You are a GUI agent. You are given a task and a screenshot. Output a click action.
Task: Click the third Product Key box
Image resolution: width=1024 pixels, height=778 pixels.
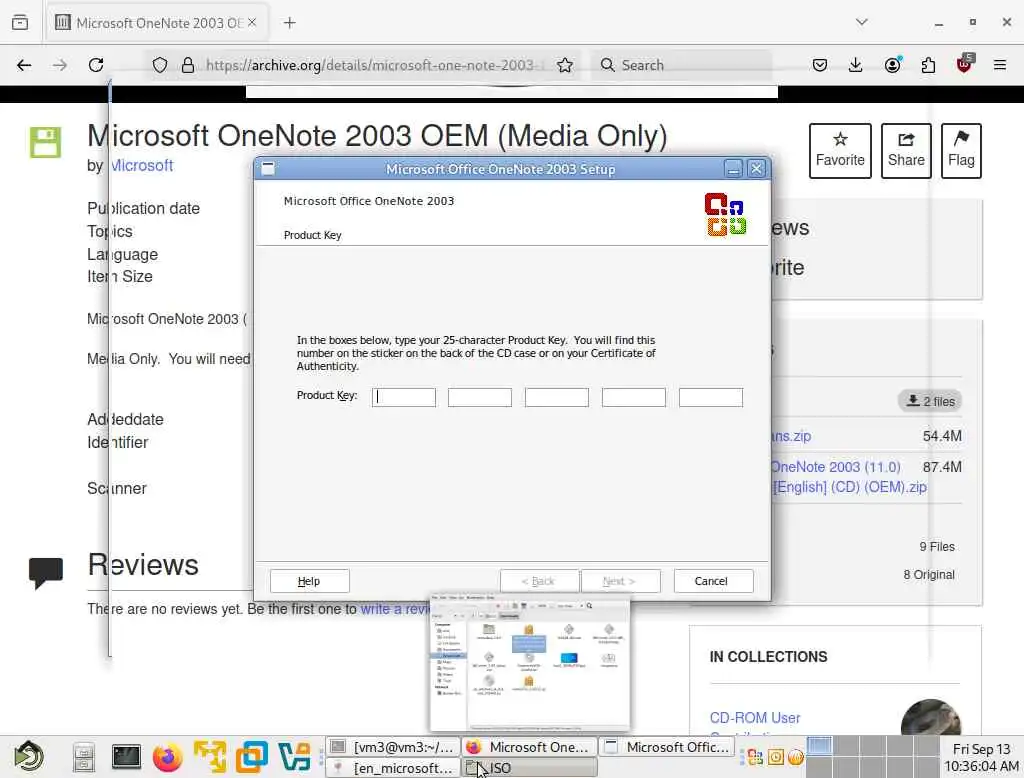point(557,397)
